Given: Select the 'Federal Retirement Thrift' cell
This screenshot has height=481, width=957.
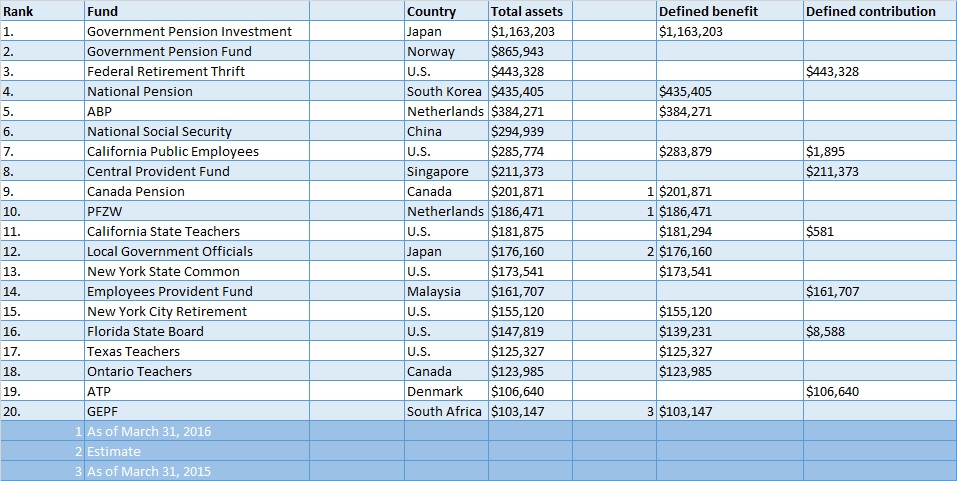Looking at the screenshot, I should (197, 71).
